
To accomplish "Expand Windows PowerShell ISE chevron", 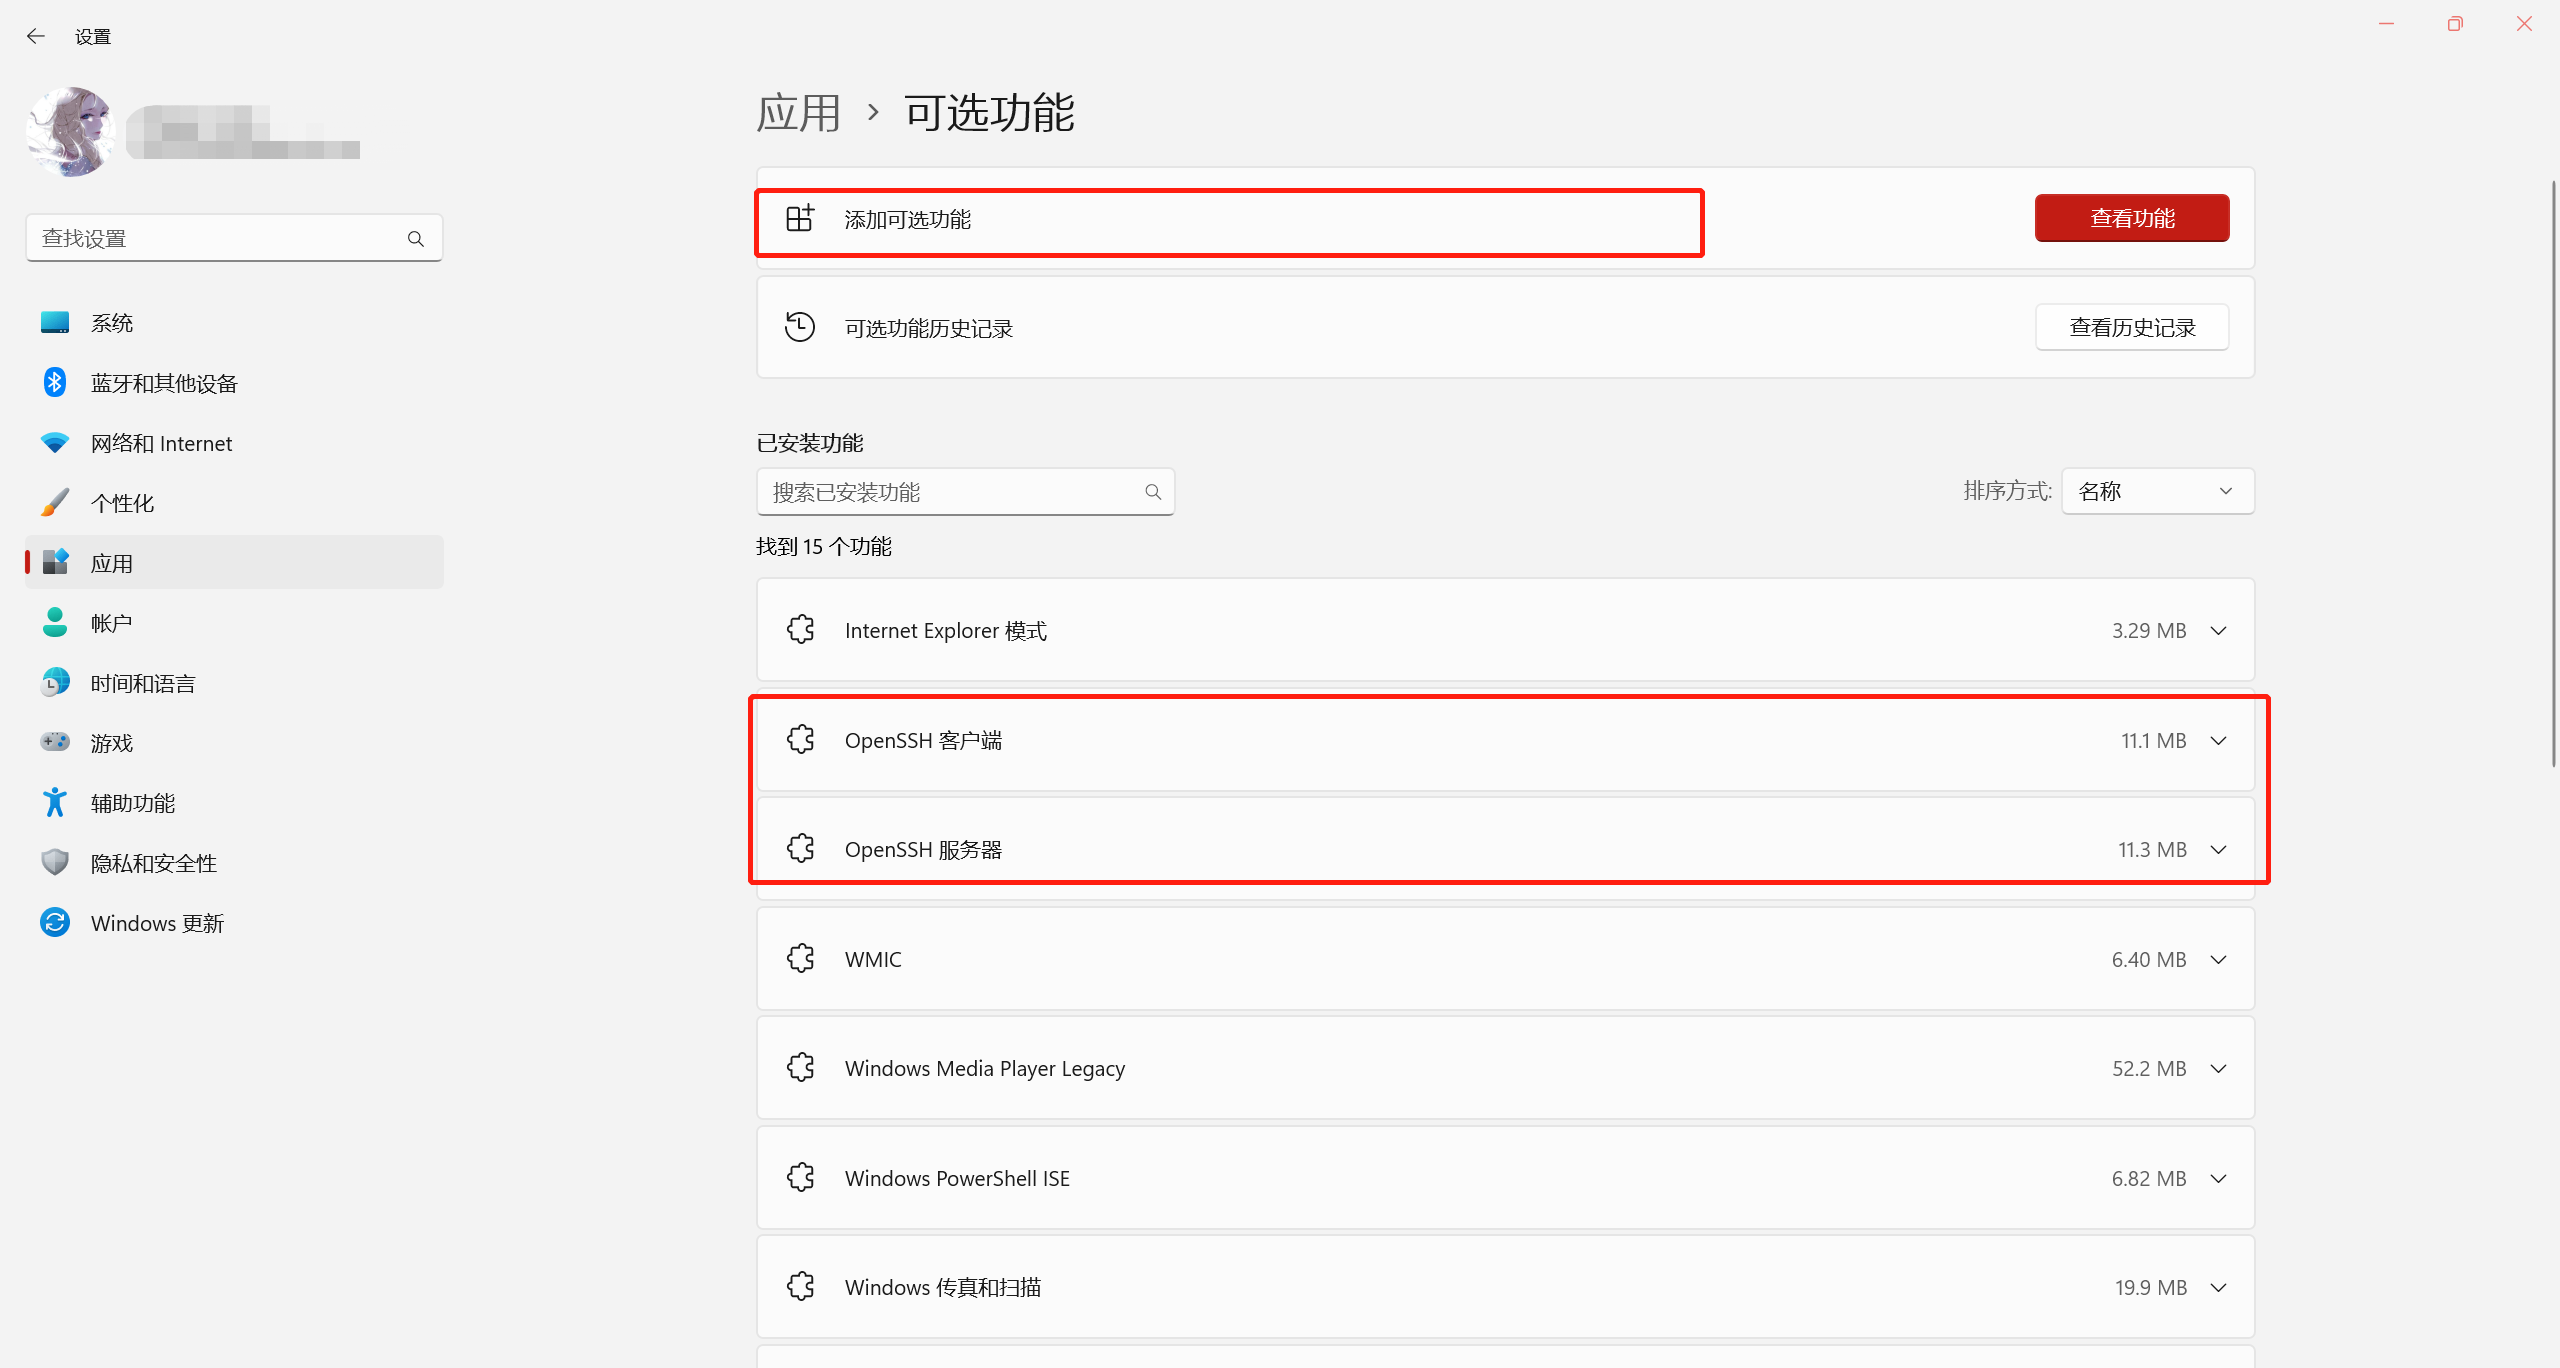I will (2218, 1179).
